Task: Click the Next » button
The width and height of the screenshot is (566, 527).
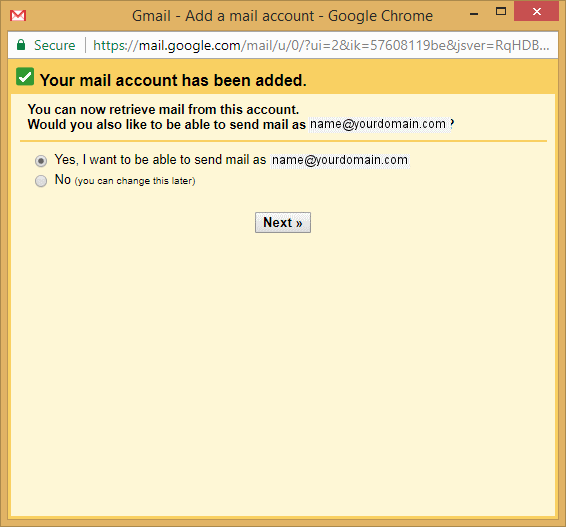Action: pyautogui.click(x=283, y=222)
